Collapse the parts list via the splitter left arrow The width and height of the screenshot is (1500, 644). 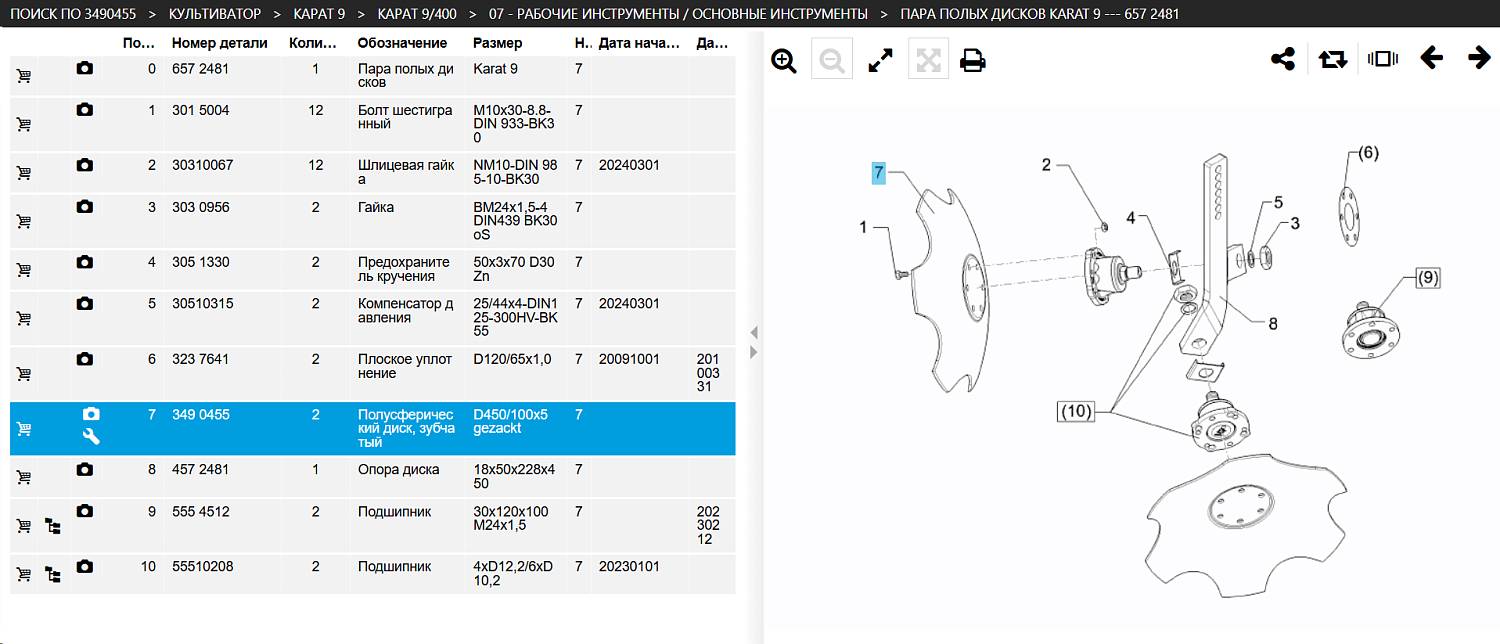tap(754, 332)
